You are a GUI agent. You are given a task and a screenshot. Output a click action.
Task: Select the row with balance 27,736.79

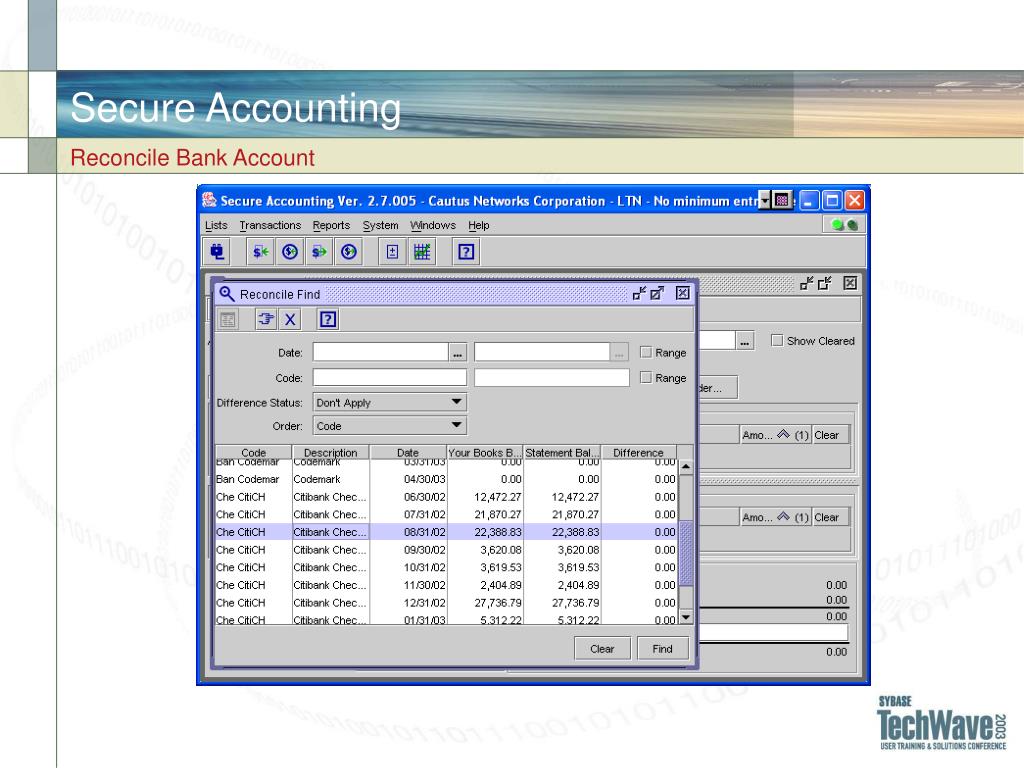pyautogui.click(x=447, y=603)
